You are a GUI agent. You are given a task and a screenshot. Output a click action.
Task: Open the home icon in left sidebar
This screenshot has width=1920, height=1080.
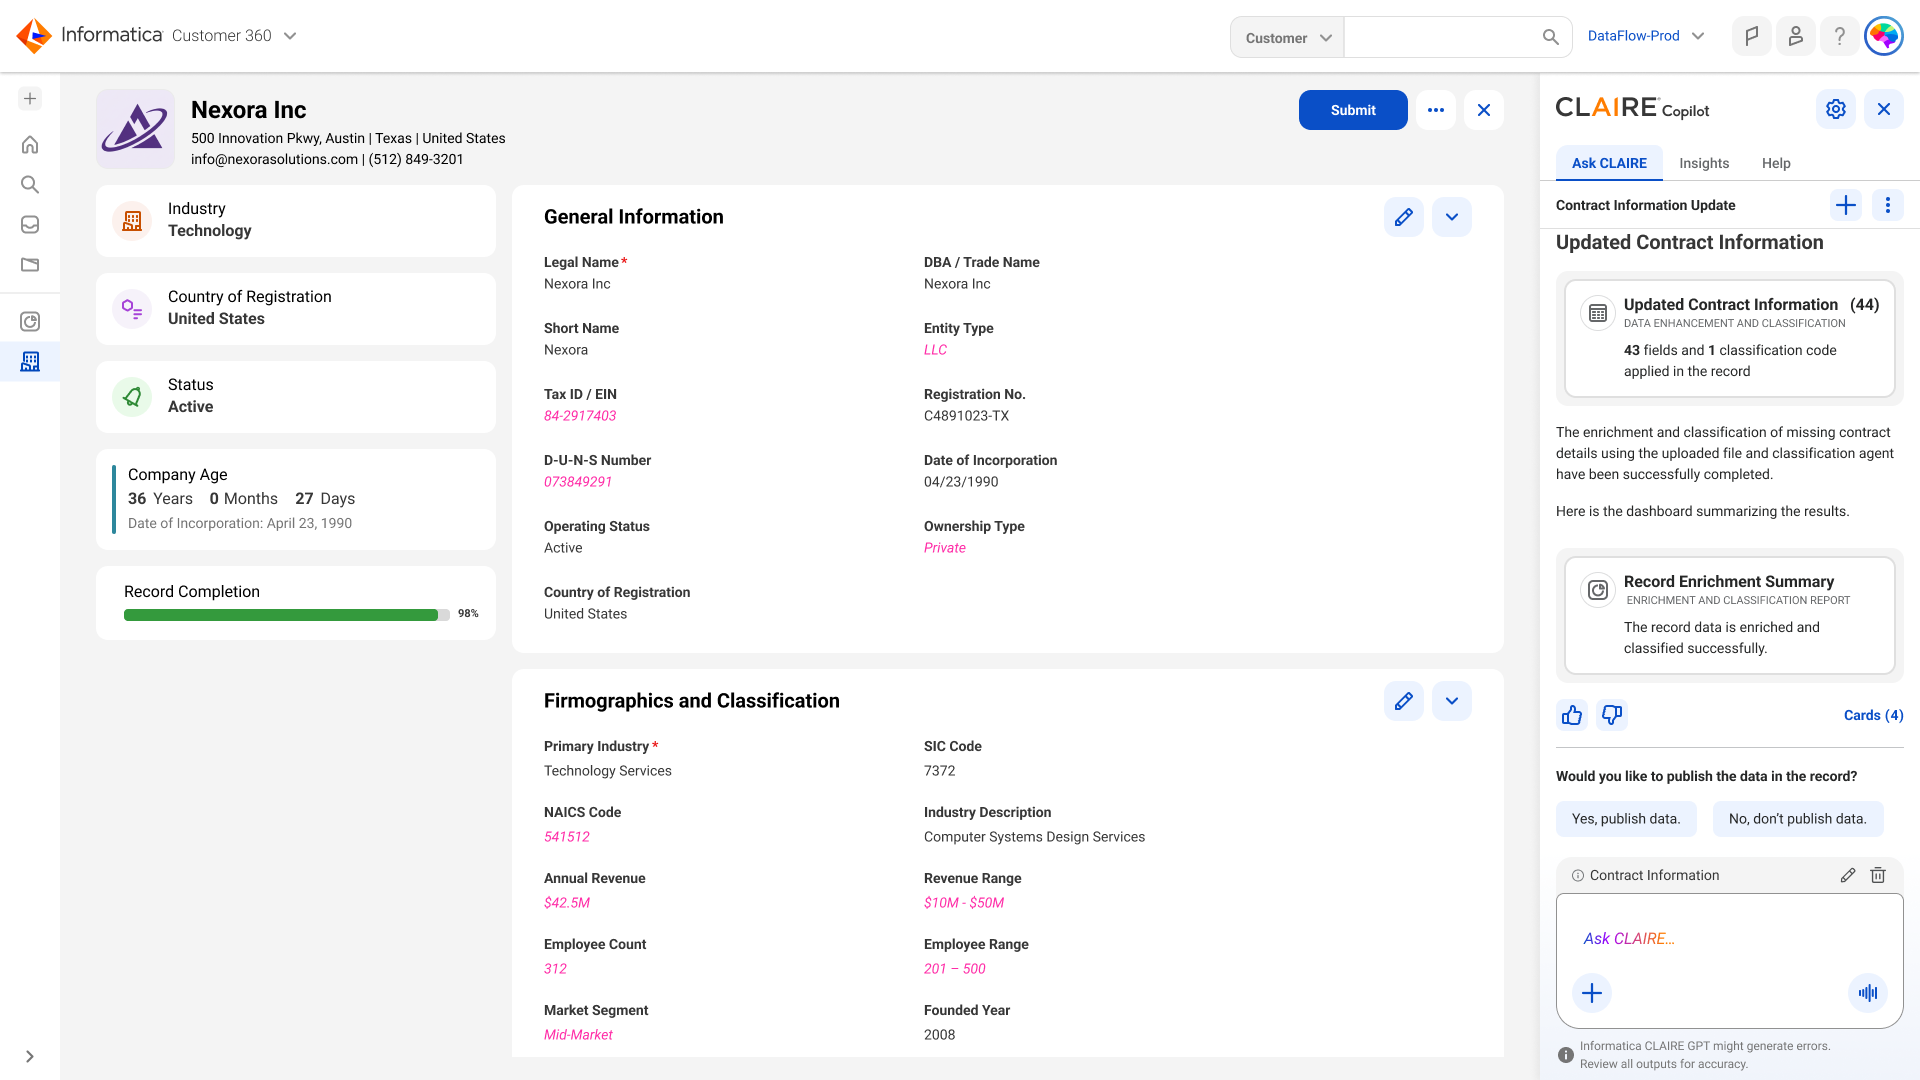[x=30, y=145]
